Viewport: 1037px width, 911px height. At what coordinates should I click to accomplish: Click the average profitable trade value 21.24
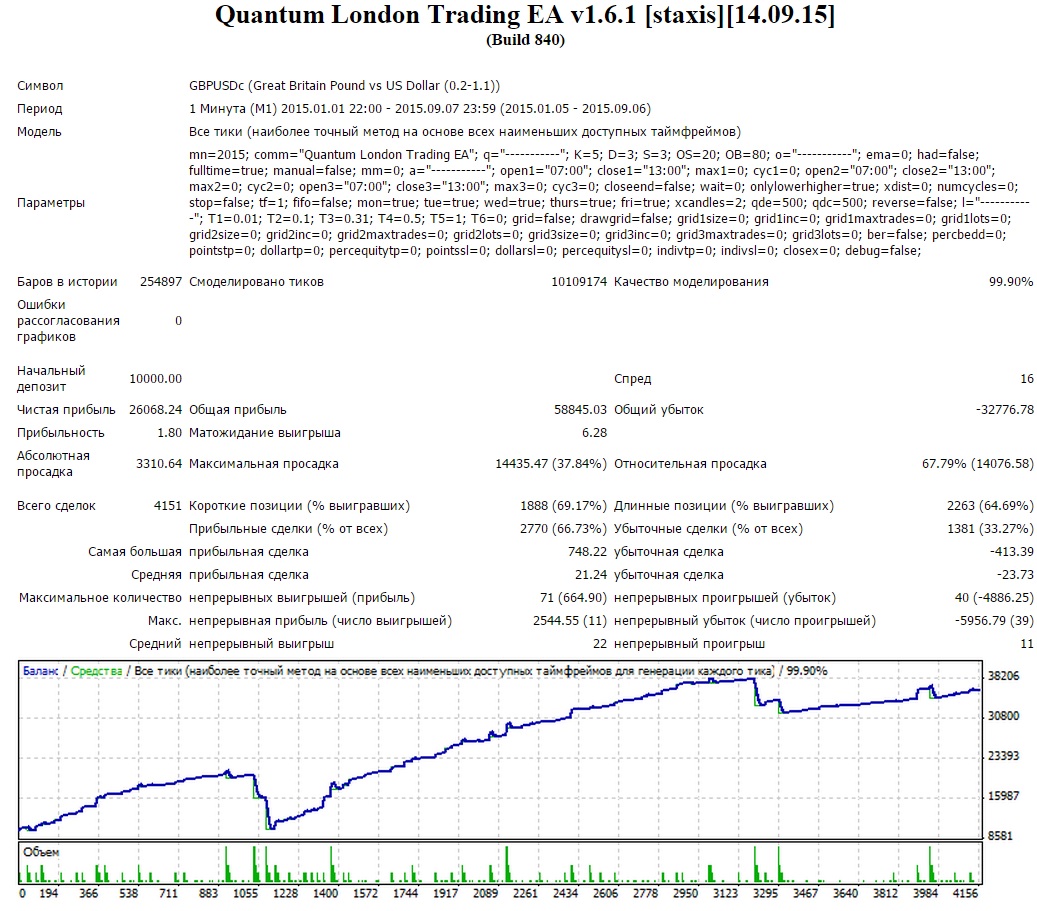pyautogui.click(x=591, y=575)
